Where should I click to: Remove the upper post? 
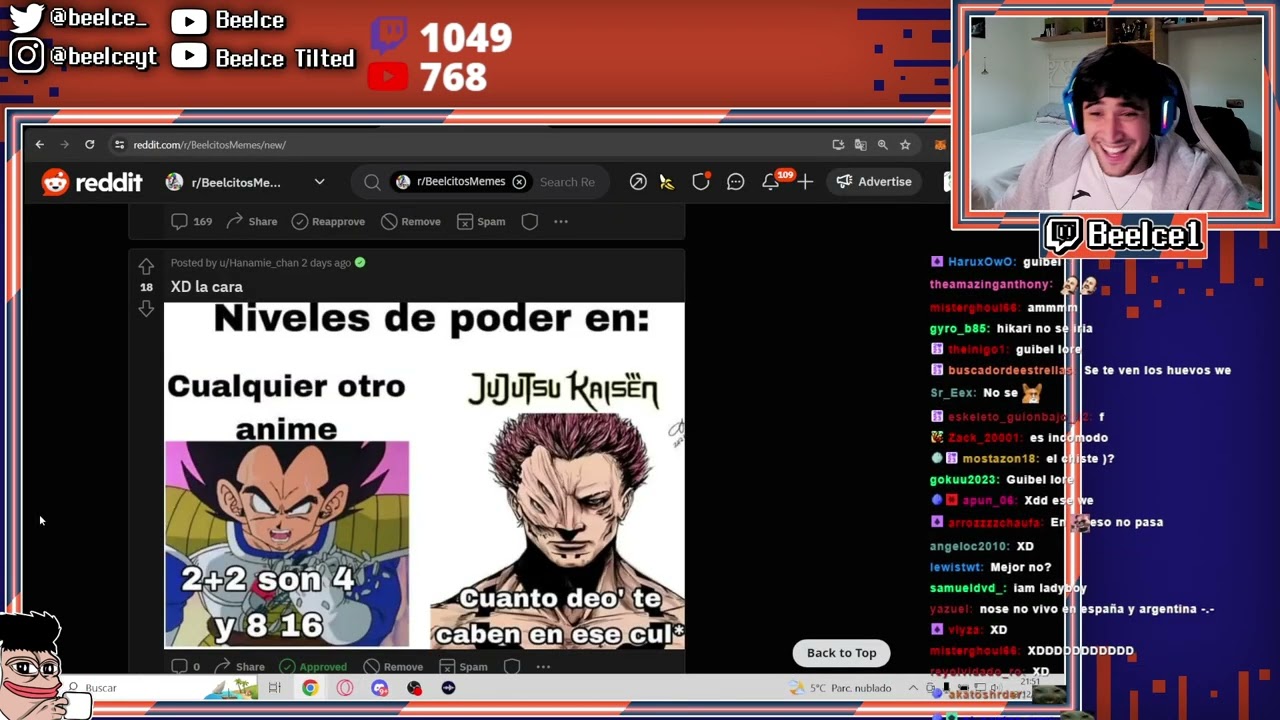(410, 221)
